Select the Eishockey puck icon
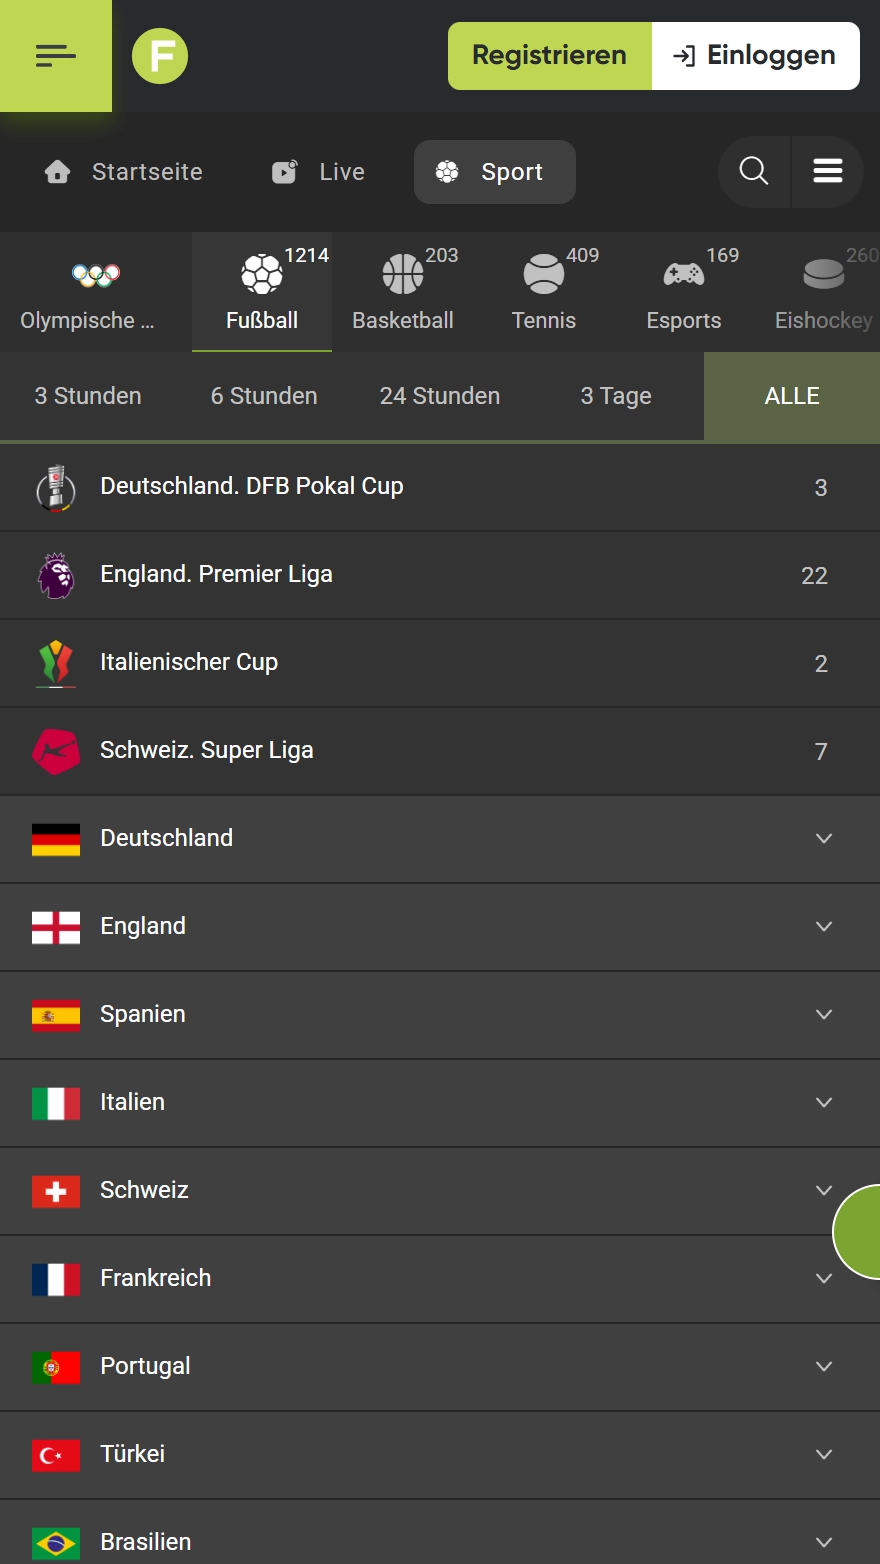 pyautogui.click(x=824, y=273)
